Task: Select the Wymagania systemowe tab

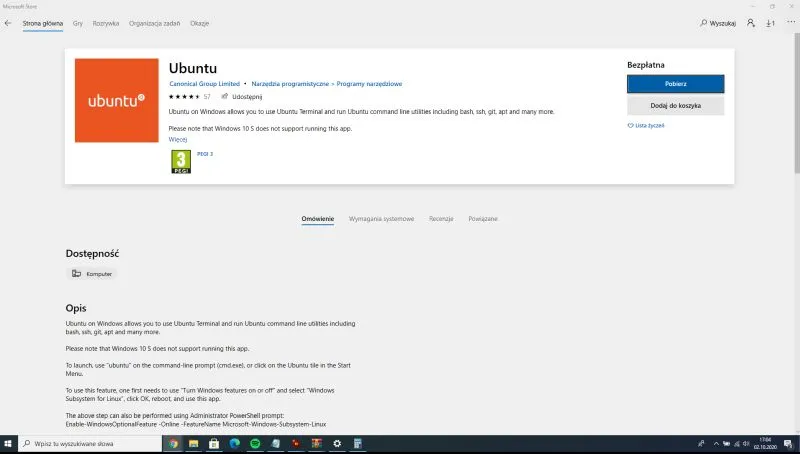Action: click(381, 219)
